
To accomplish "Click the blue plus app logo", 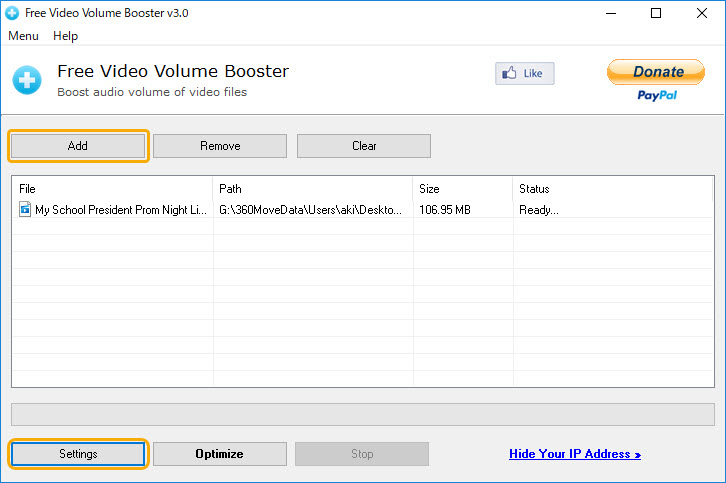I will 26,80.
